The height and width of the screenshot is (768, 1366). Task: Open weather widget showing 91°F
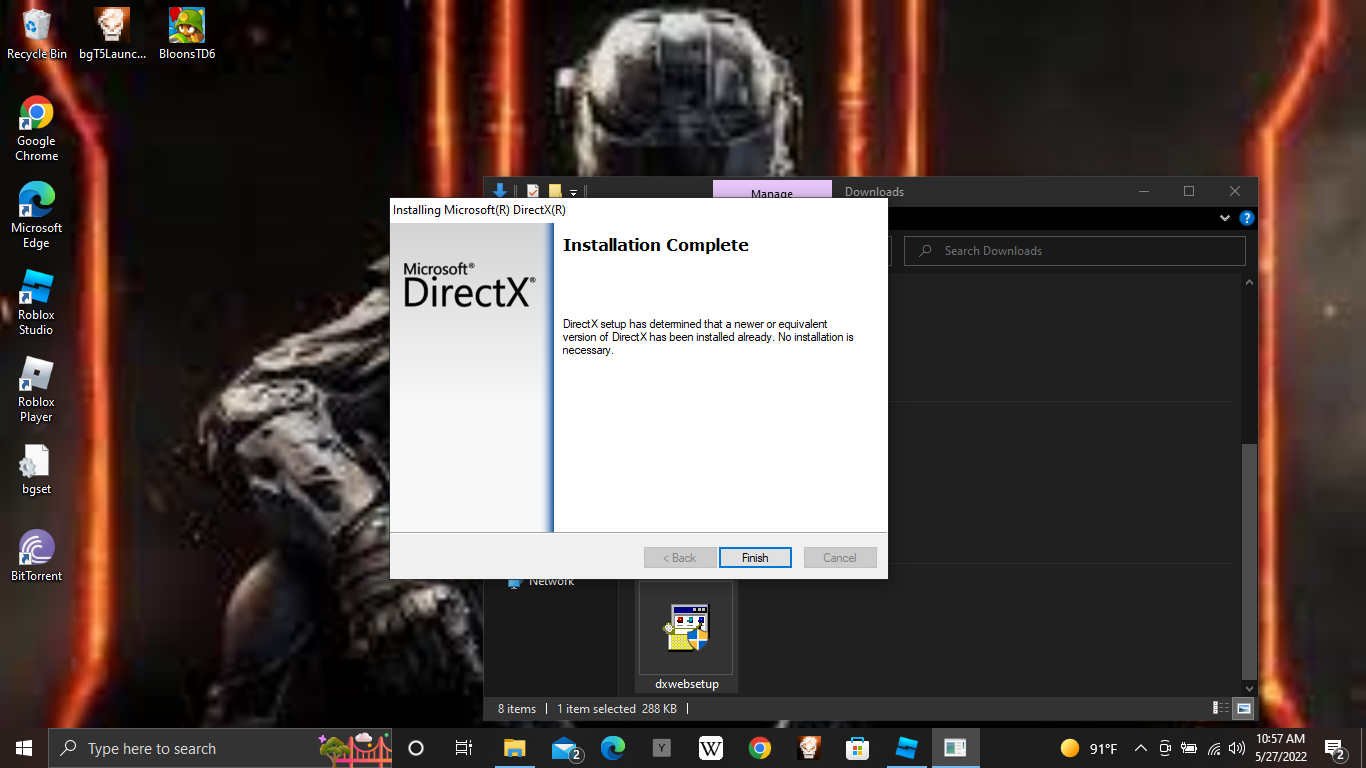coord(1089,748)
